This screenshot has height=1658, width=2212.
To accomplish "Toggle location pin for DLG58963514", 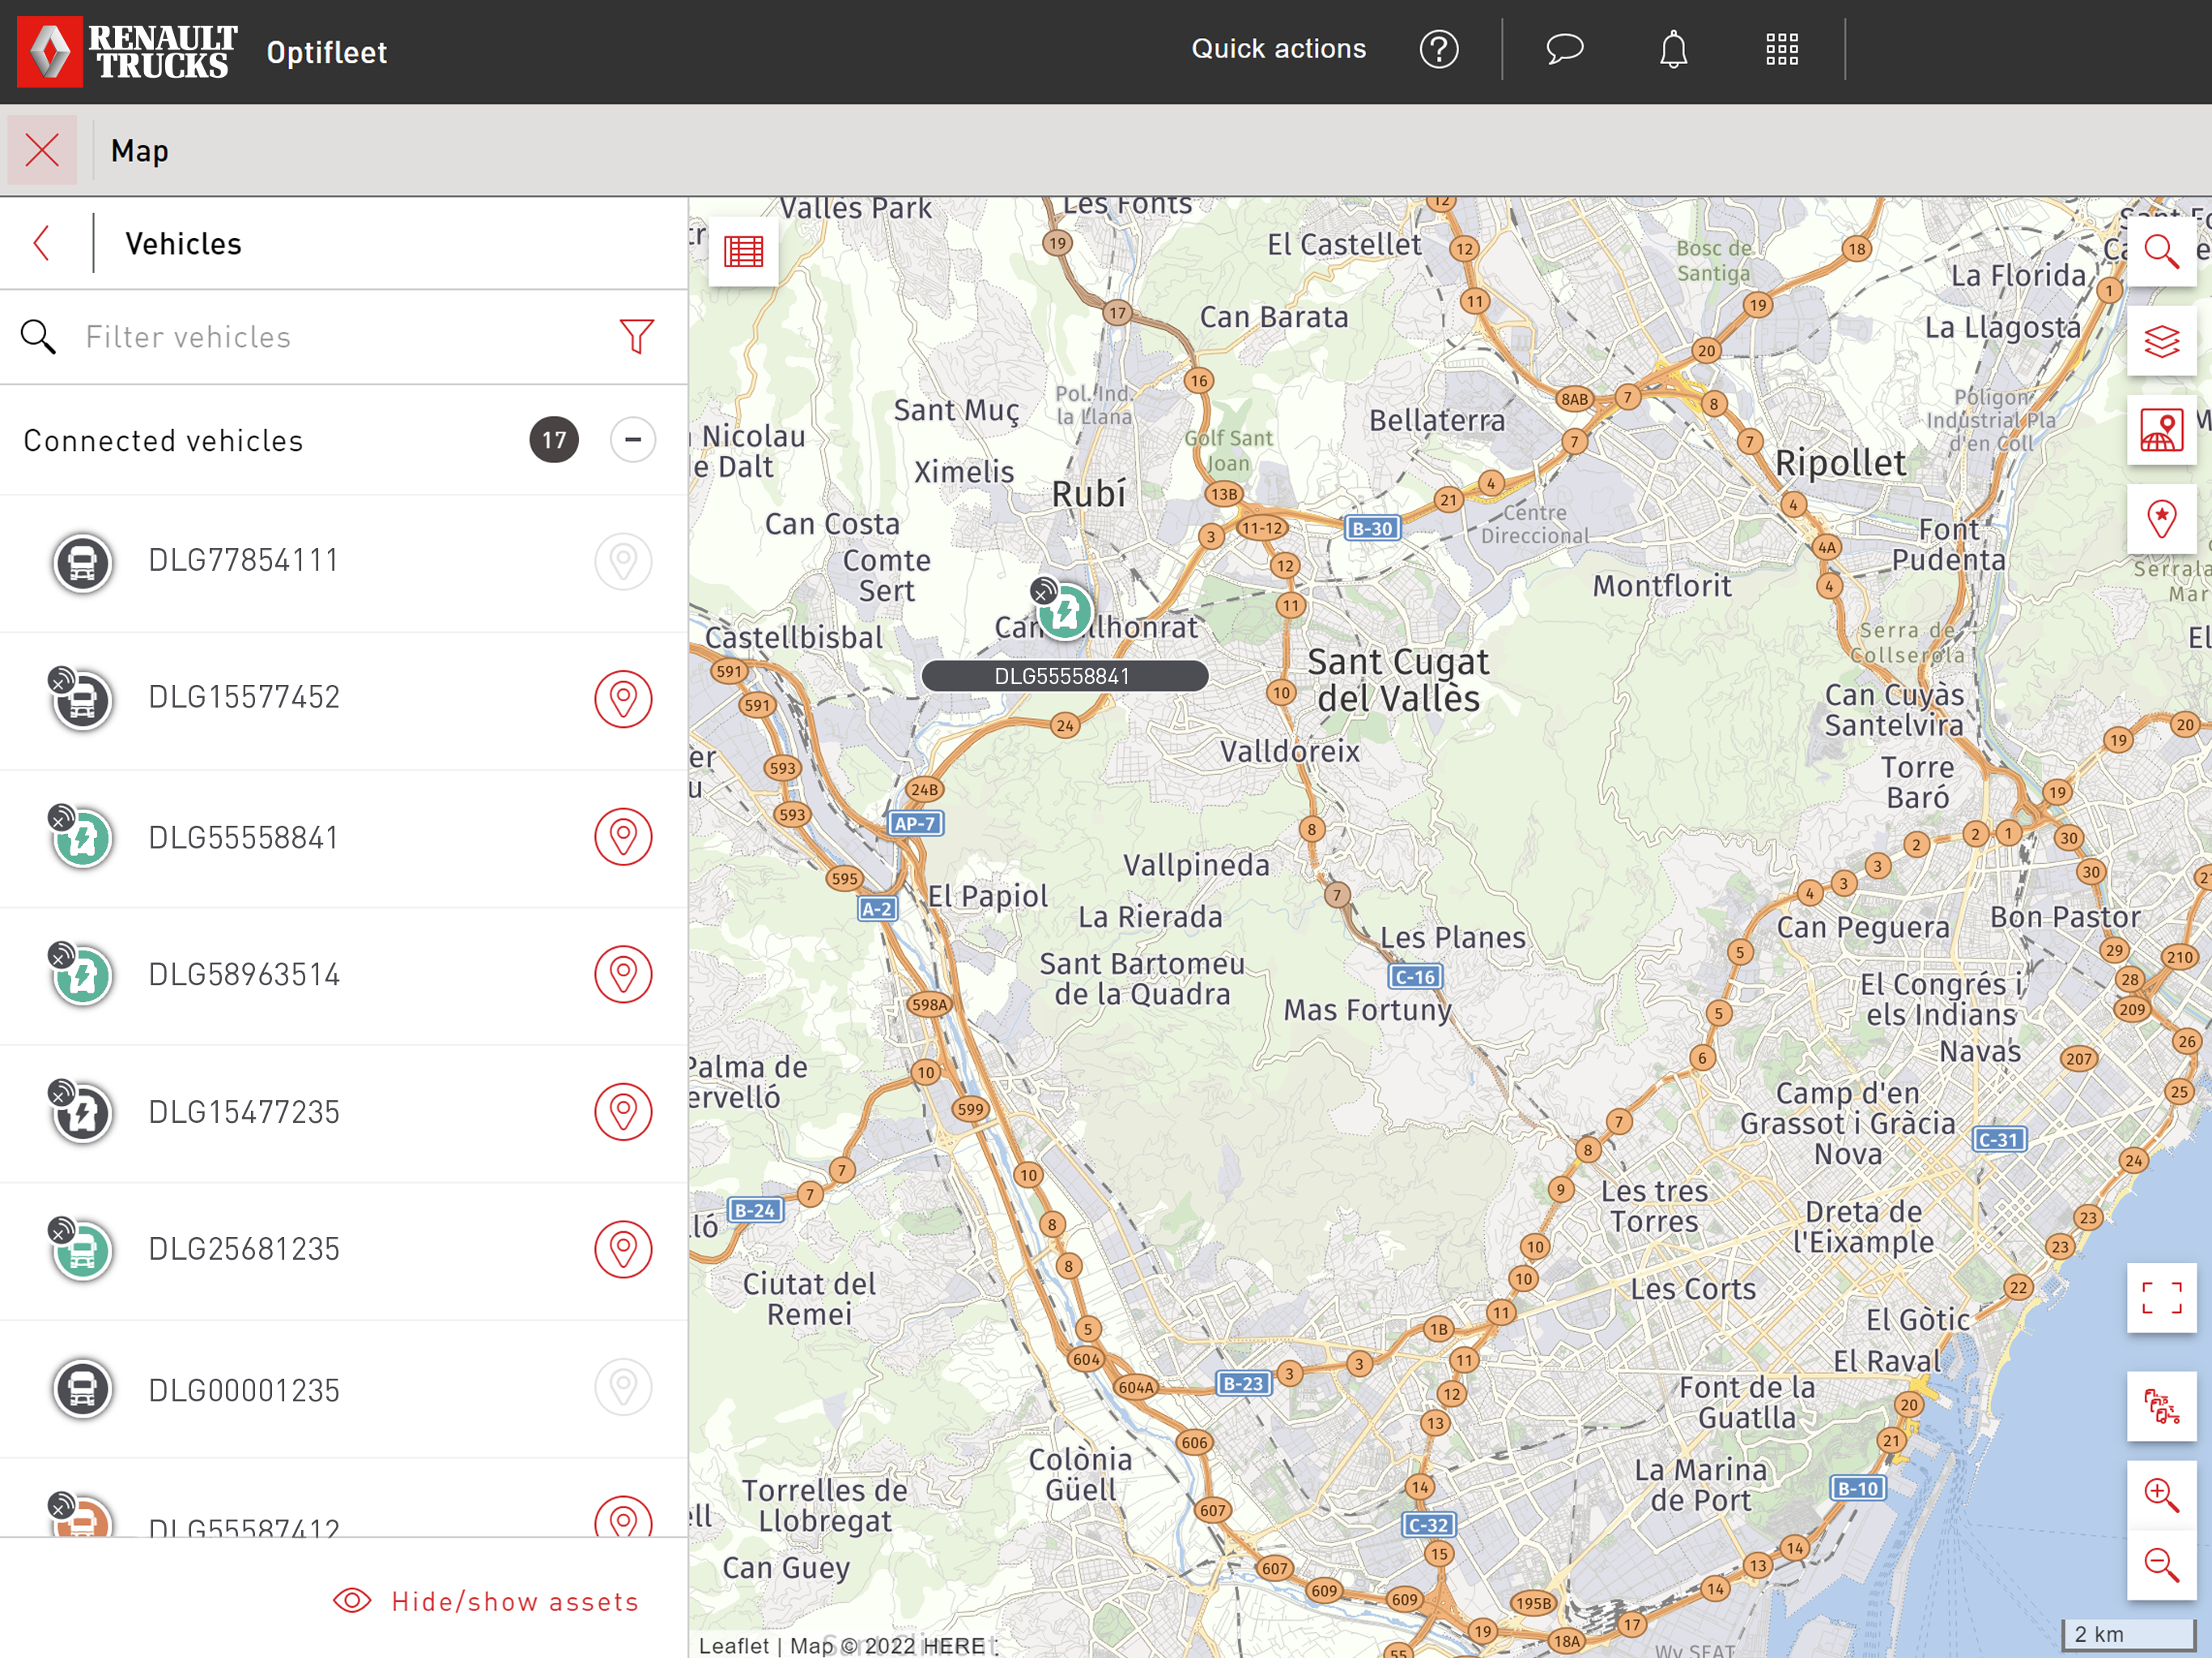I will 623,974.
